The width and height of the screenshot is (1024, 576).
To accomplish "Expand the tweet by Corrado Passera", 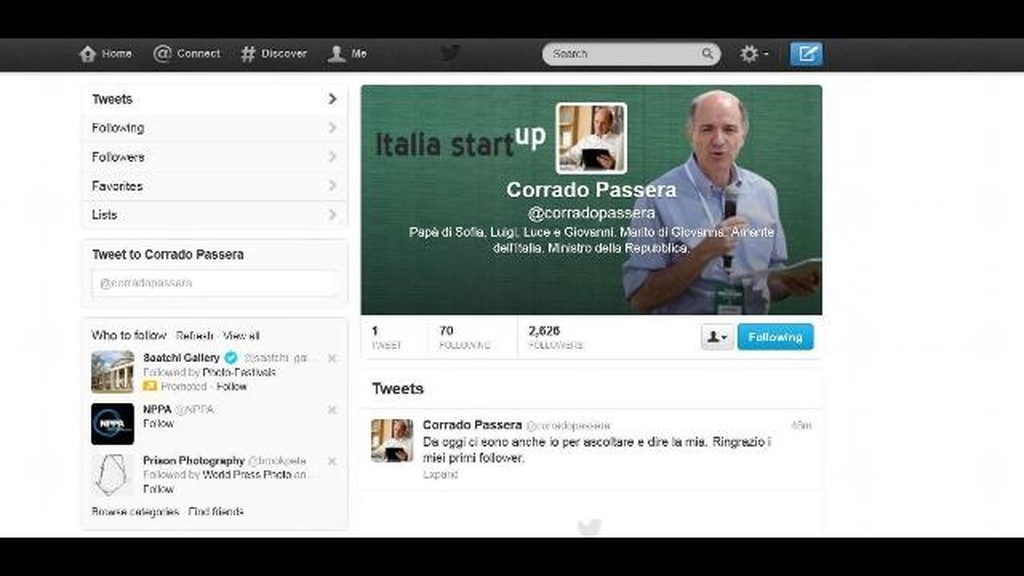I will pyautogui.click(x=440, y=475).
